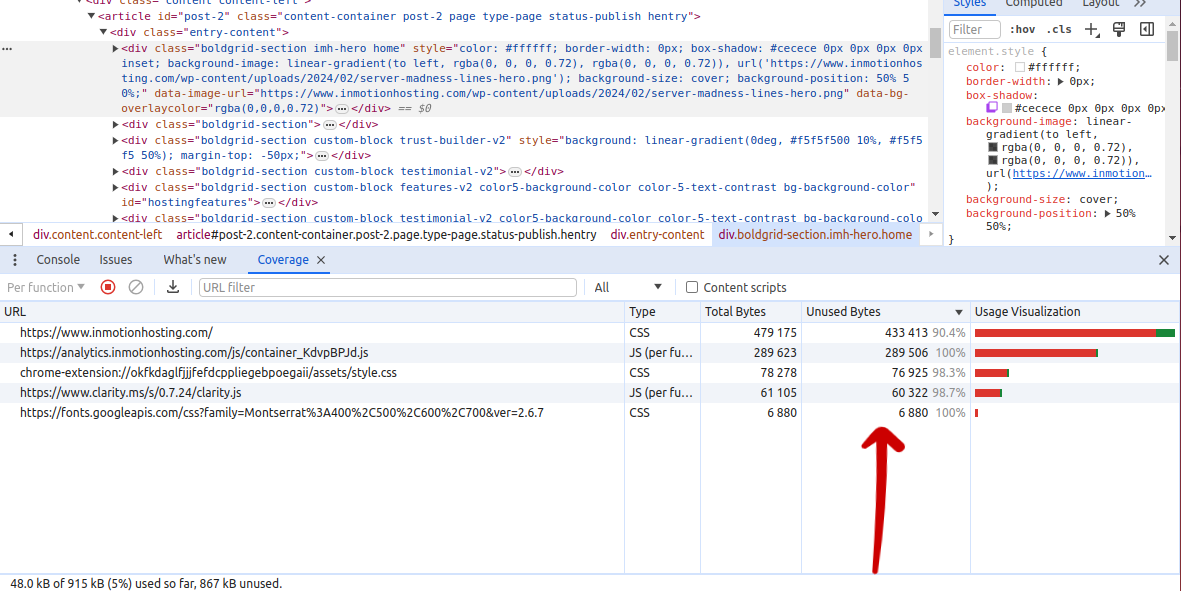Export coverage data with the download icon
The height and width of the screenshot is (591, 1181).
[172, 287]
